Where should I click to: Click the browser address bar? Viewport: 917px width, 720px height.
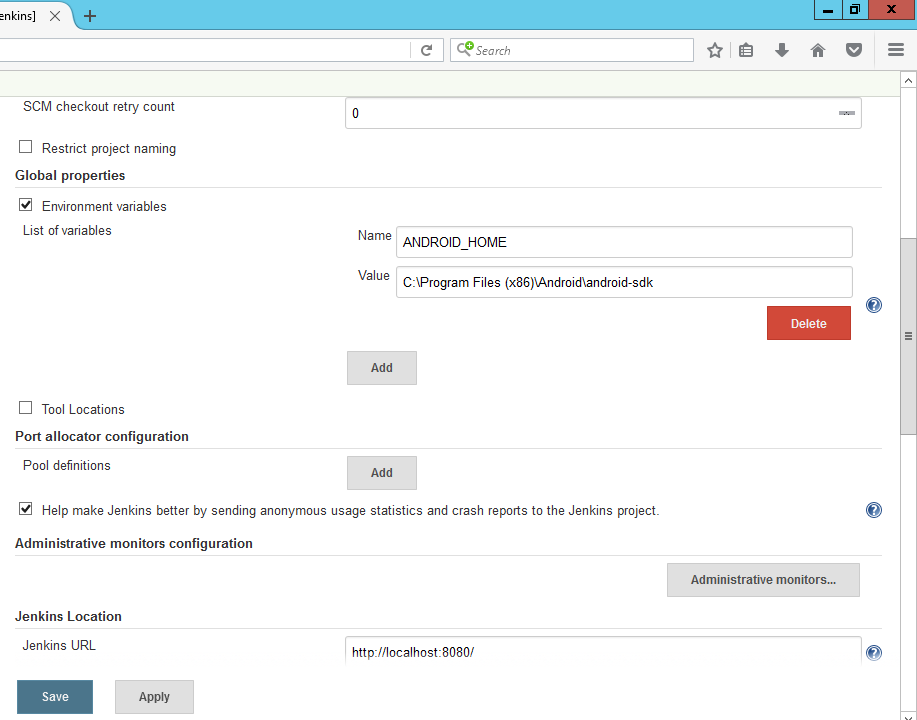[205, 50]
